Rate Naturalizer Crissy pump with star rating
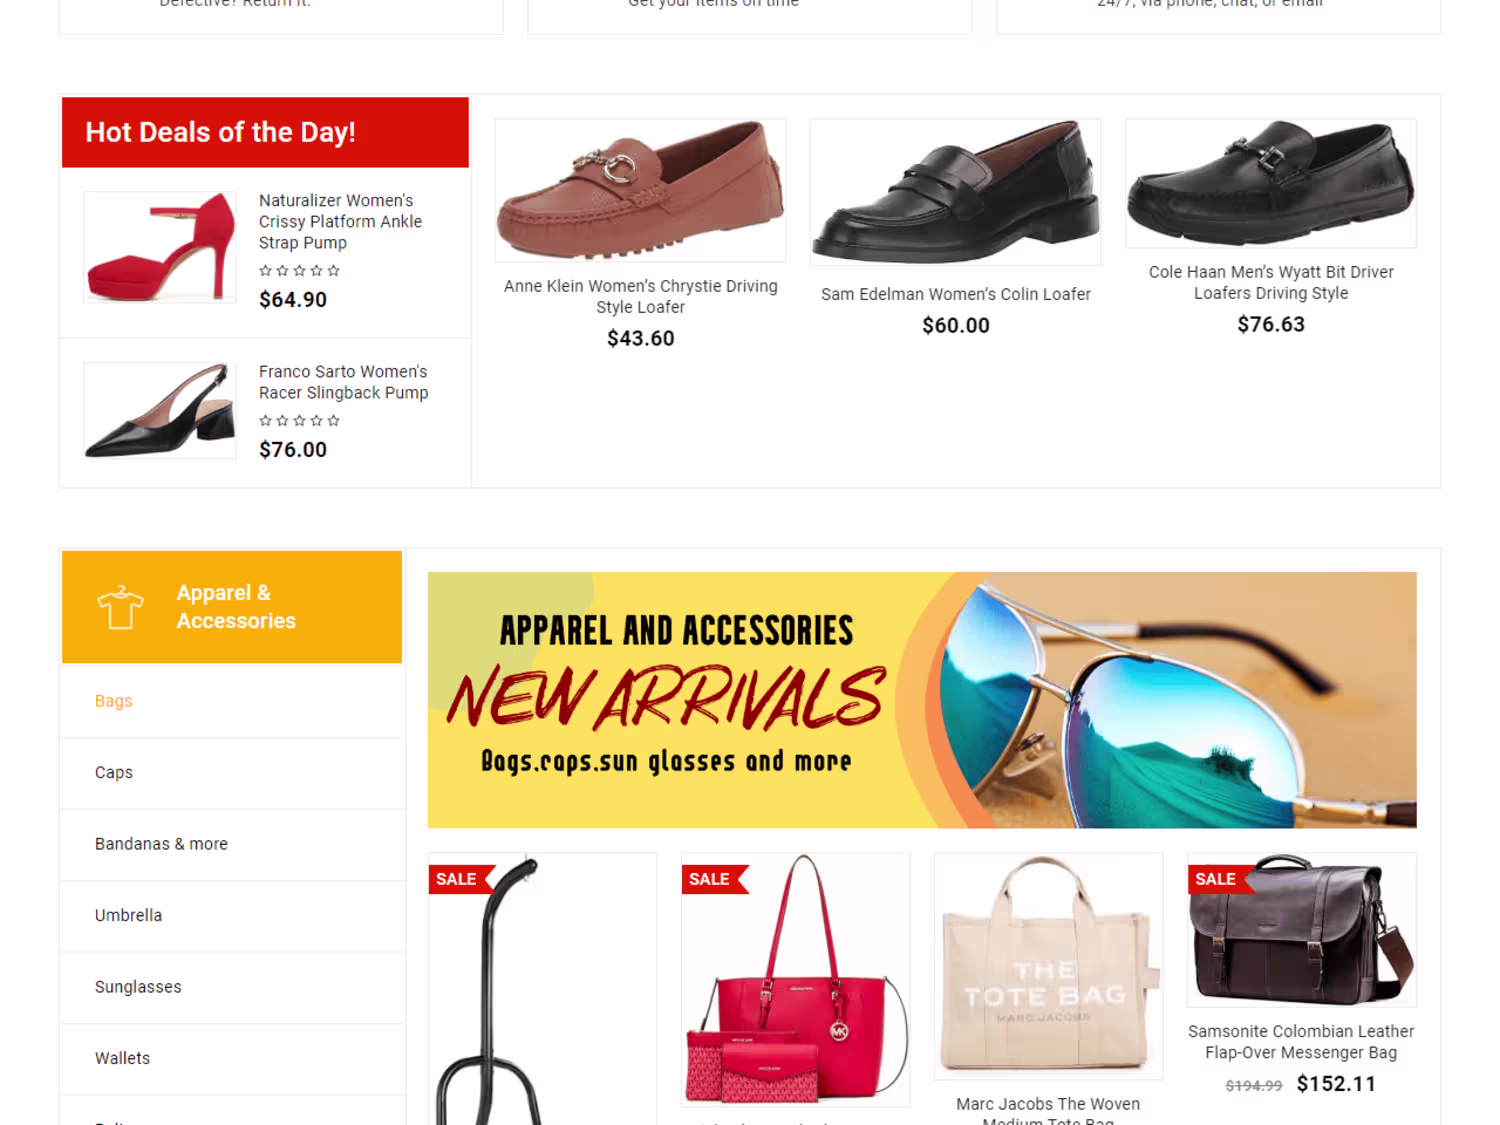The width and height of the screenshot is (1500, 1125). pyautogui.click(x=299, y=271)
